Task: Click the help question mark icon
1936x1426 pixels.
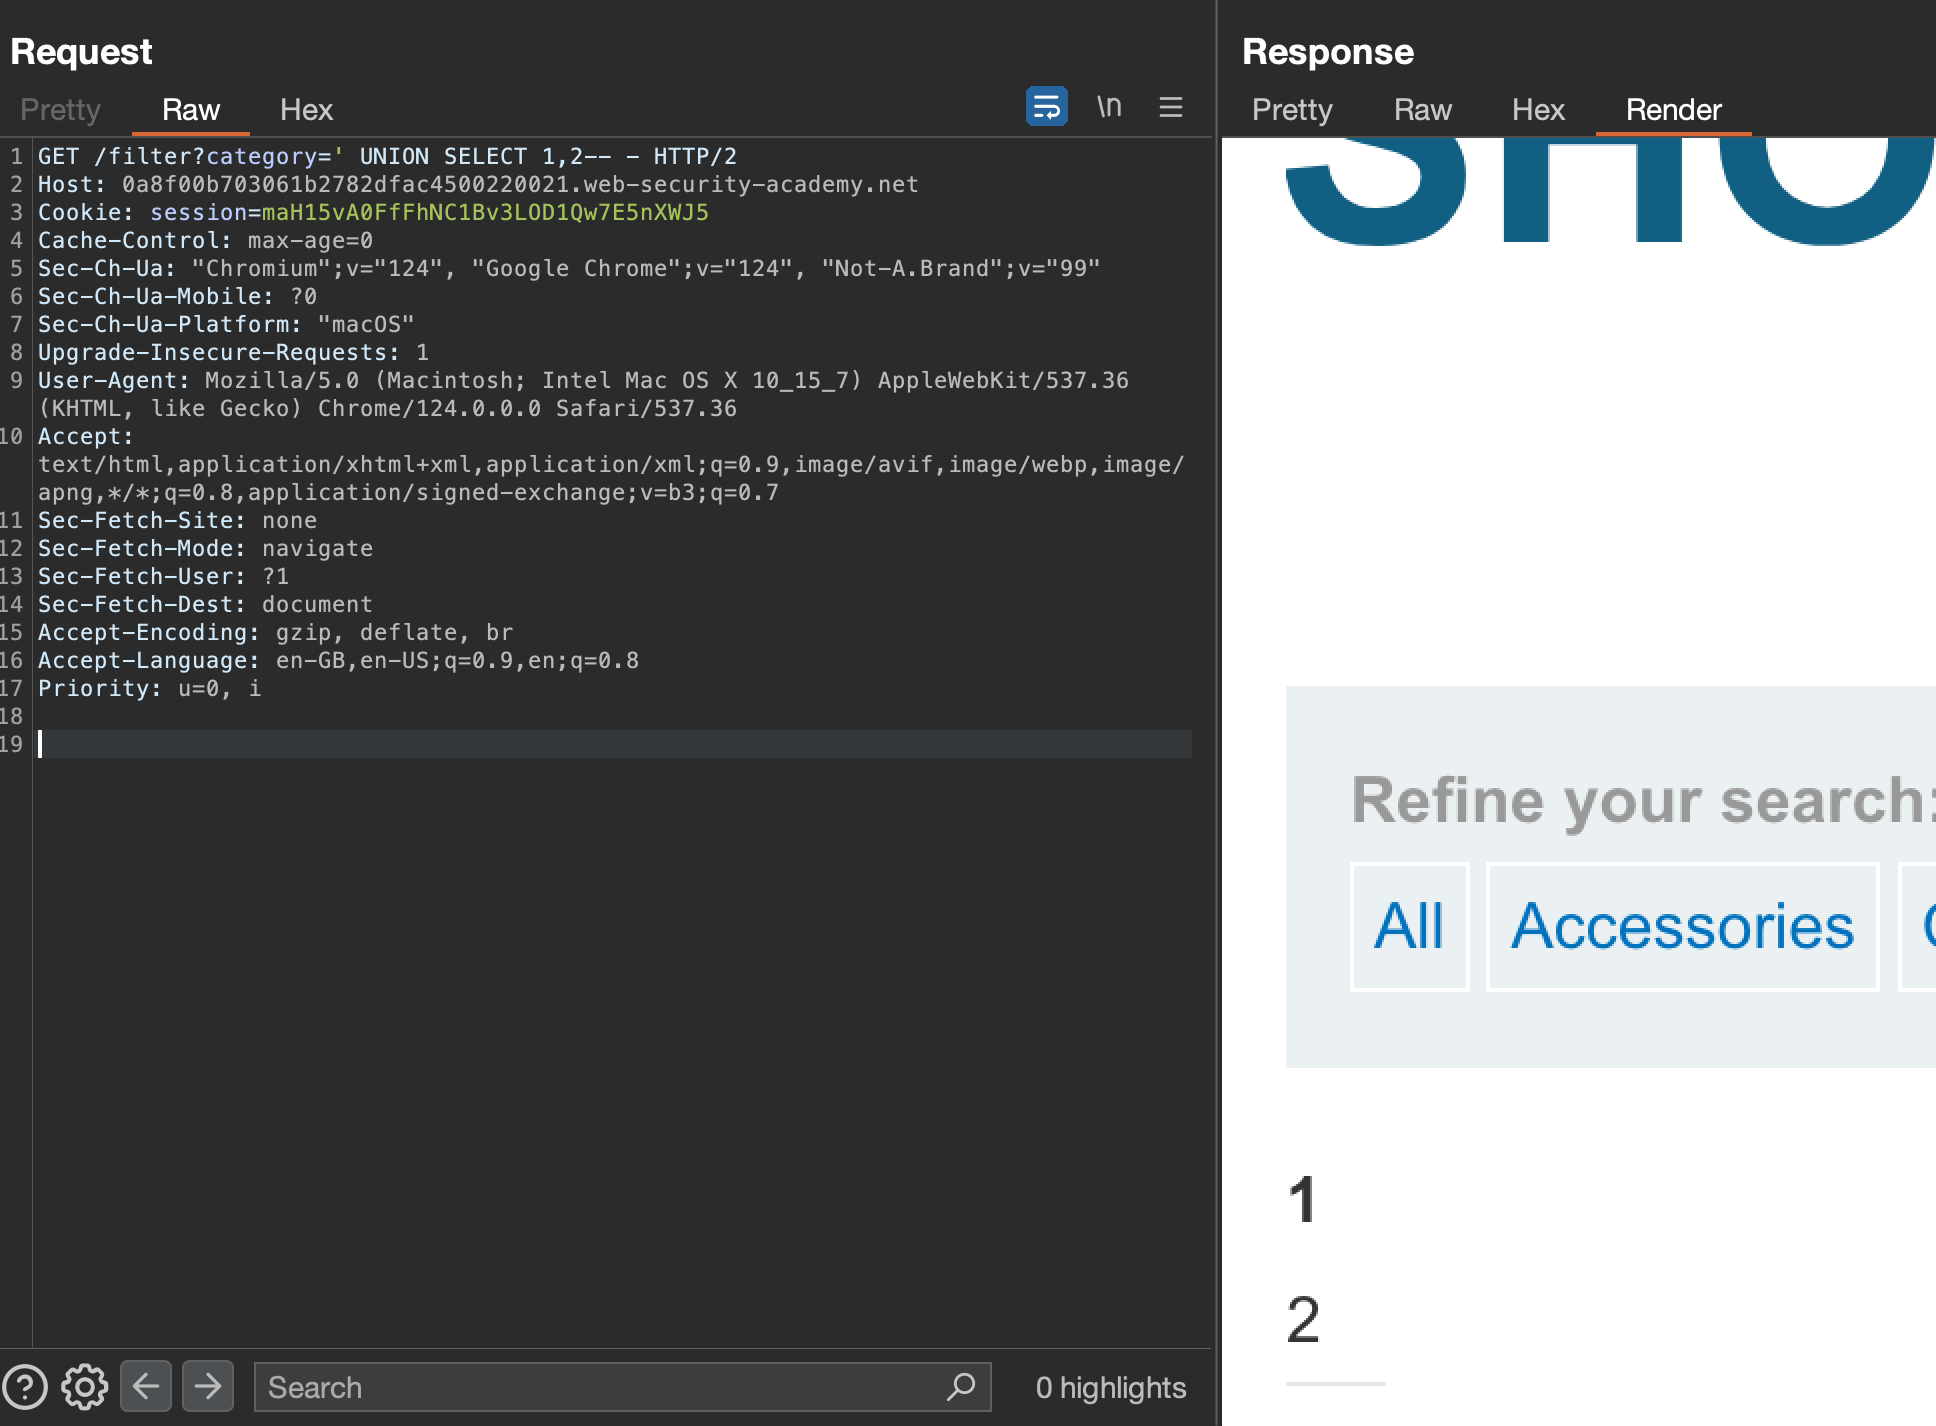Action: click(25, 1387)
